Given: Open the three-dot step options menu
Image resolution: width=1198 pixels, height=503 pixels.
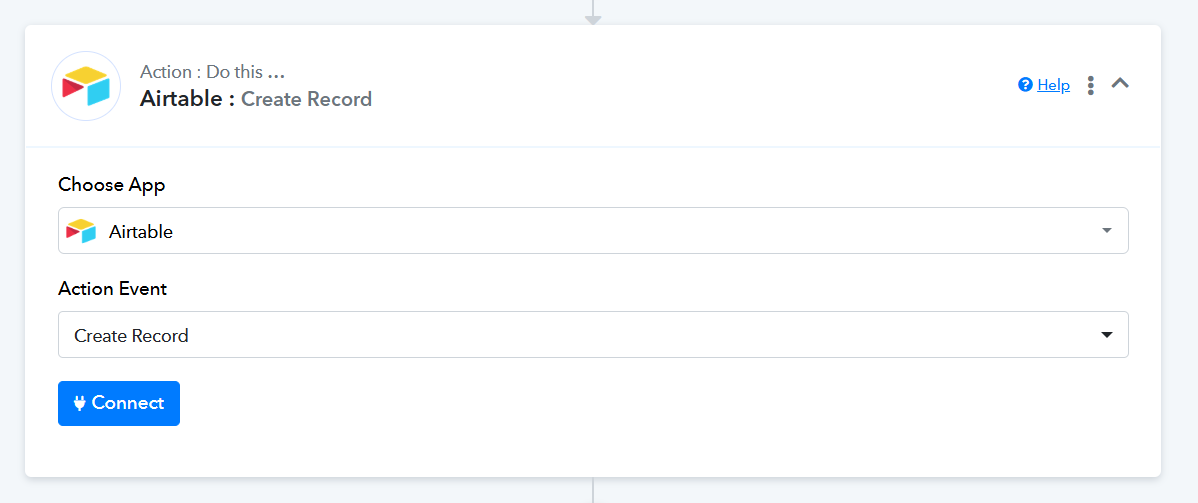Looking at the screenshot, I should click(x=1090, y=85).
